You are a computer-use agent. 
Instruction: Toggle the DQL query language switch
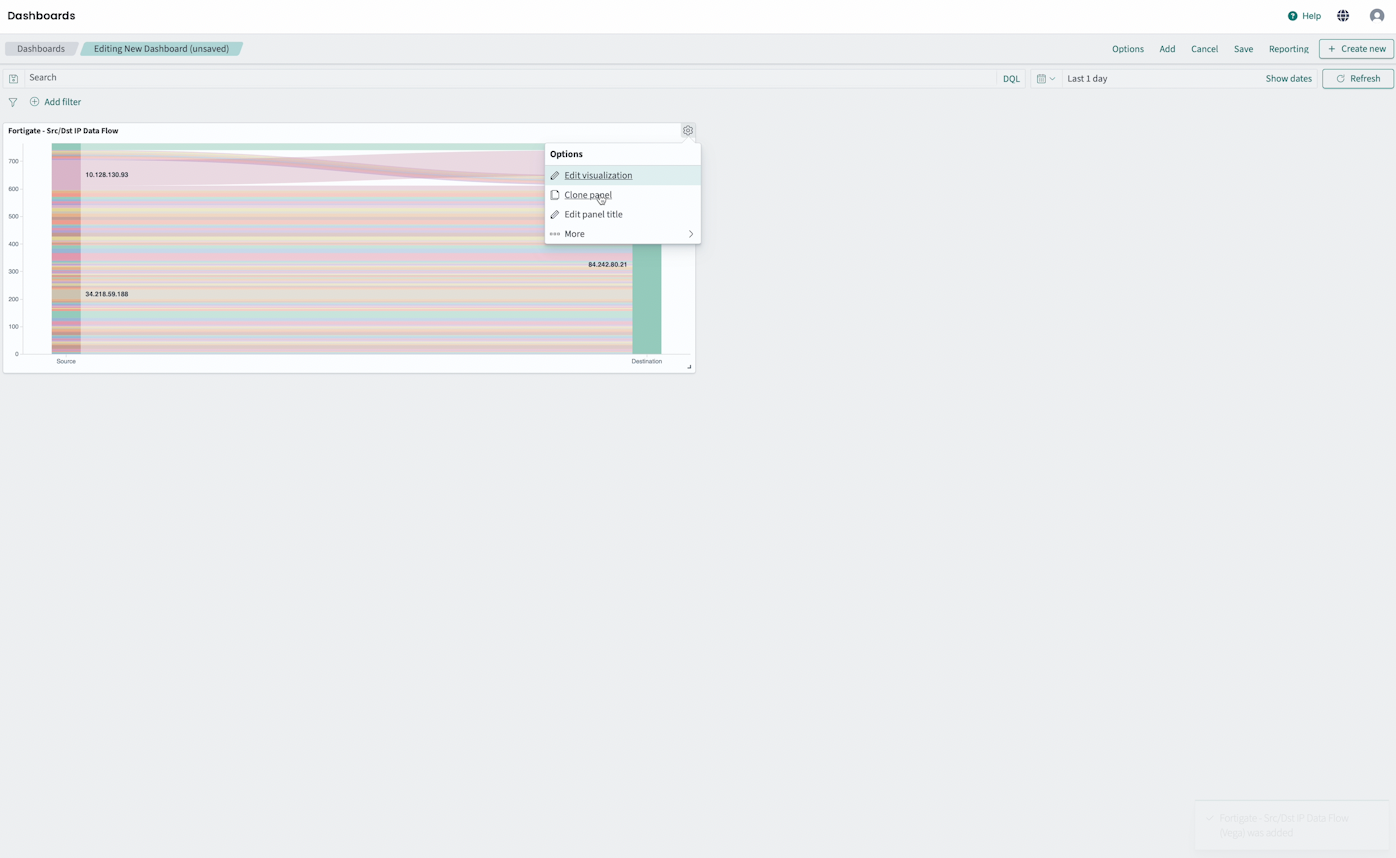[1011, 78]
